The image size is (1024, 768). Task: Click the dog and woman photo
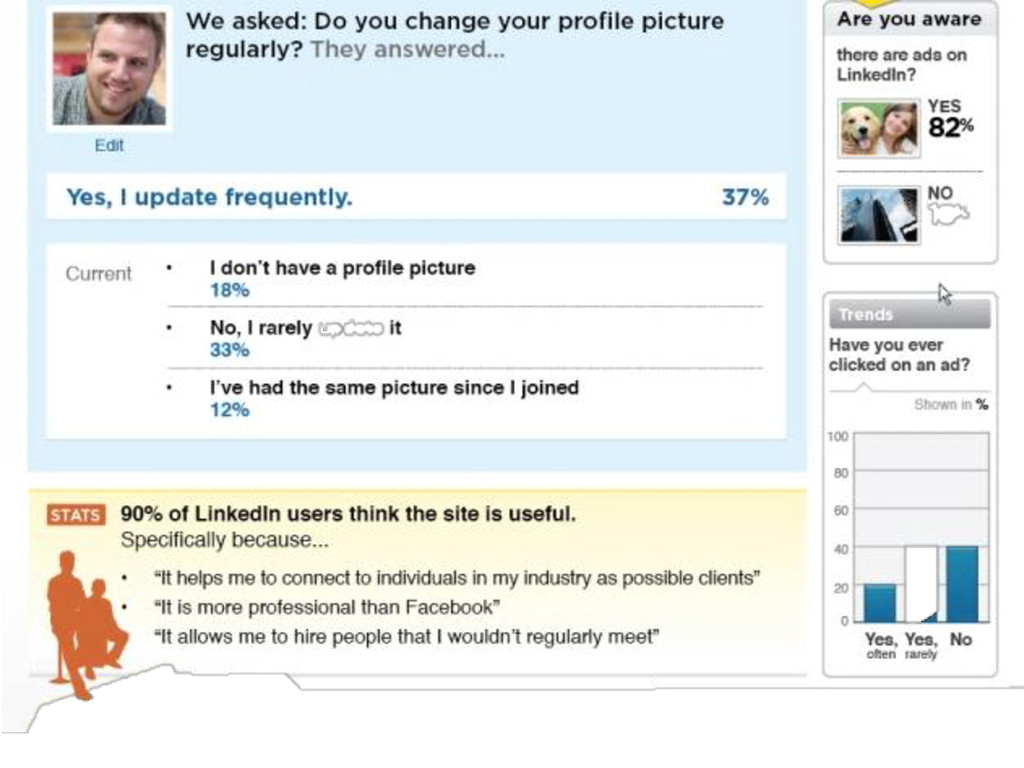coord(879,129)
